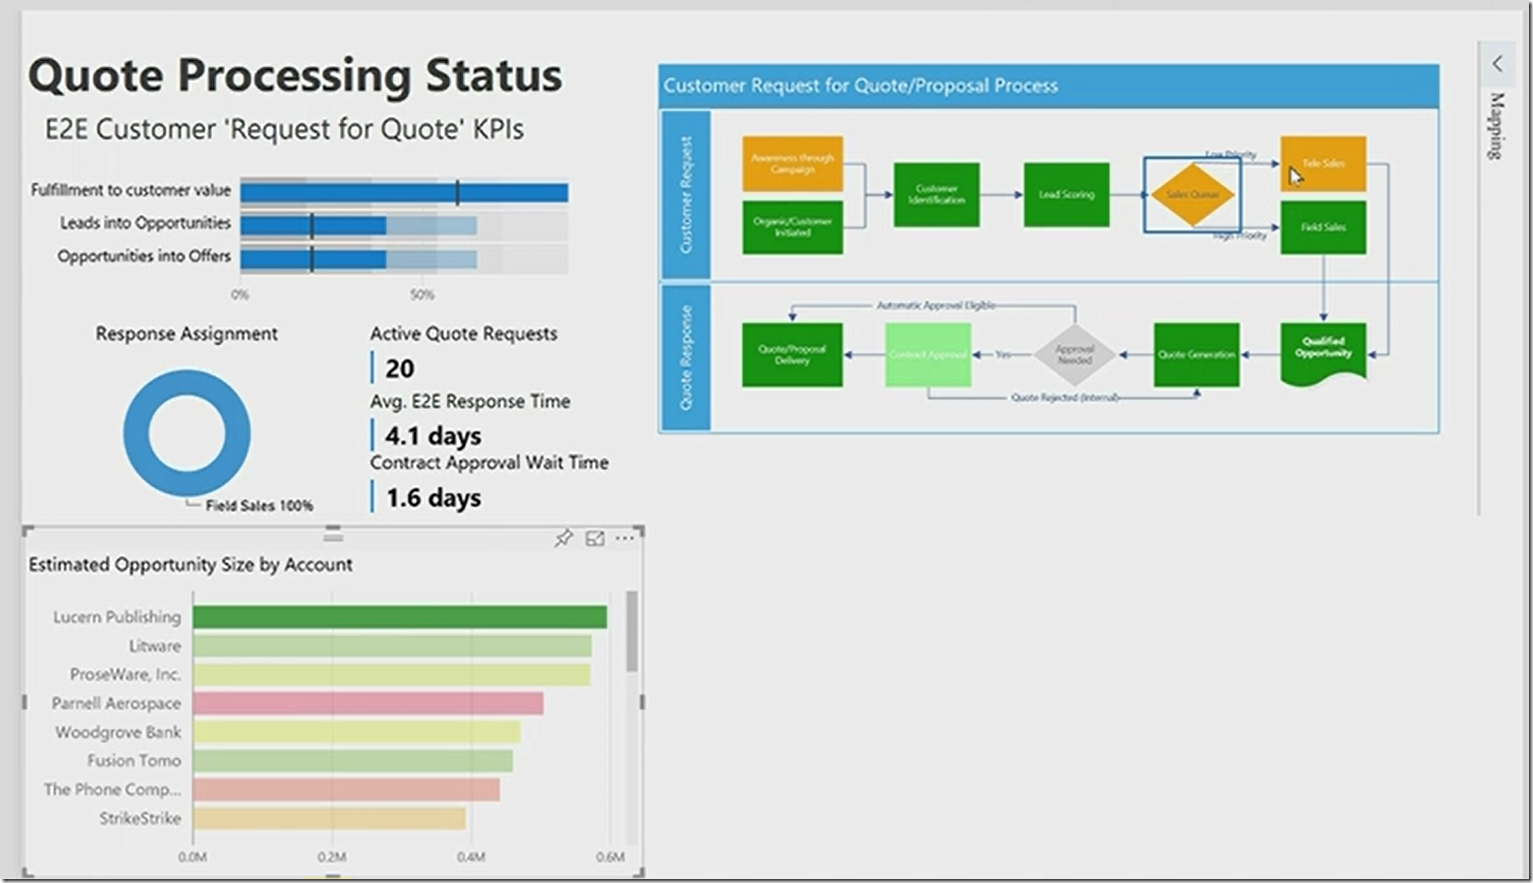This screenshot has height=883, width=1533.
Task: Click the opportunity chart vertical scrollbar thumb
Action: (631, 631)
